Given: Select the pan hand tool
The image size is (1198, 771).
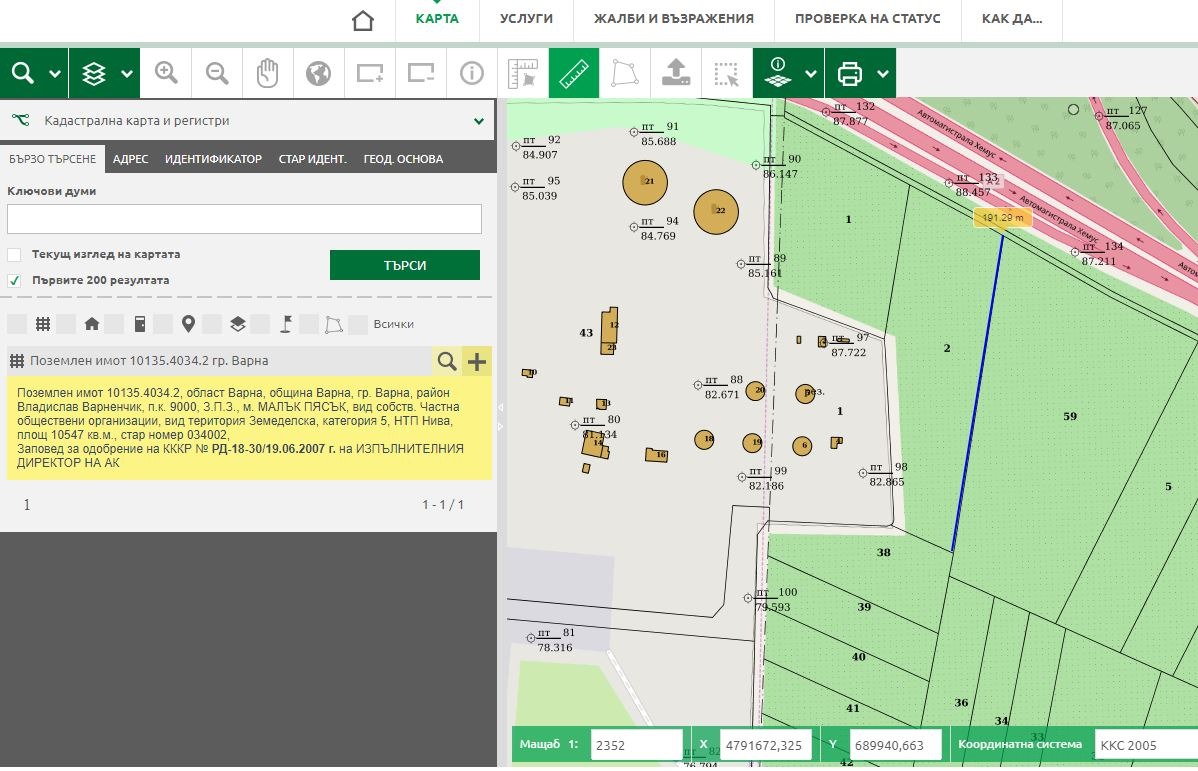Looking at the screenshot, I should click(267, 73).
